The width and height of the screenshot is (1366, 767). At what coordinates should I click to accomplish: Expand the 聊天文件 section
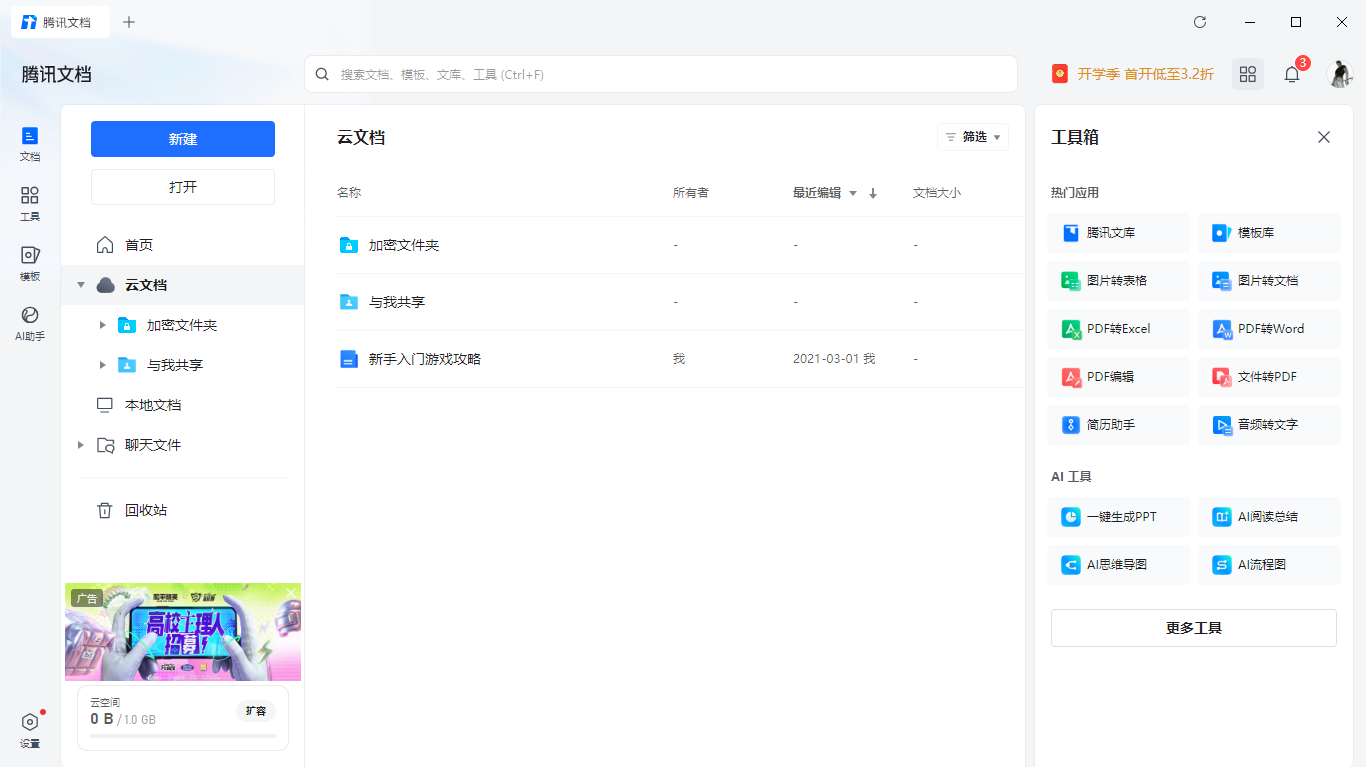[x=81, y=444]
